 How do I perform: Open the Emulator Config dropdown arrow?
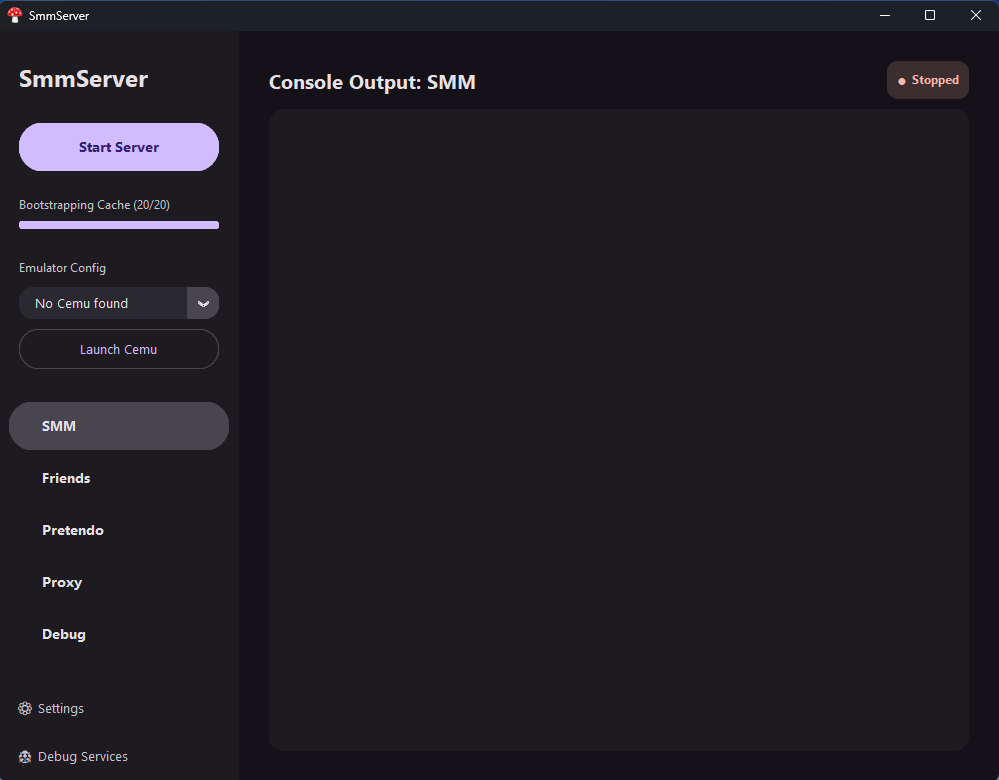(x=203, y=303)
